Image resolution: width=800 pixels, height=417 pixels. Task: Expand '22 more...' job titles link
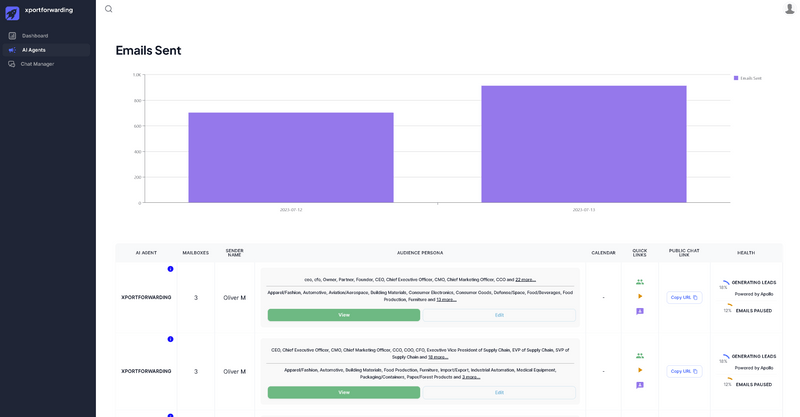(x=526, y=280)
